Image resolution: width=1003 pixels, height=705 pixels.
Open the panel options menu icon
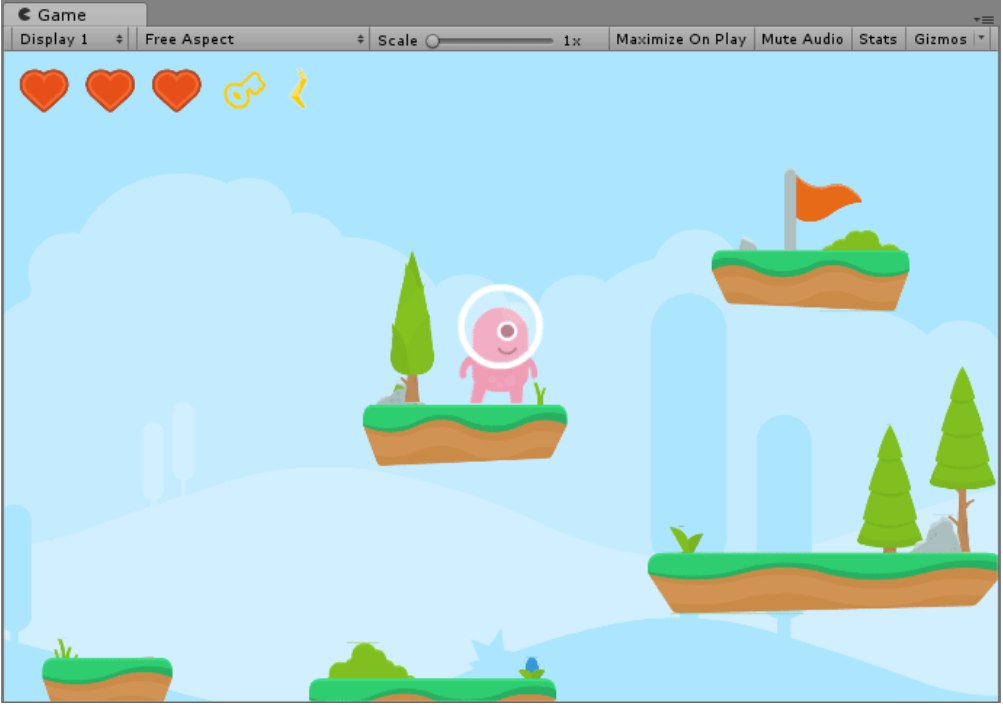984,19
